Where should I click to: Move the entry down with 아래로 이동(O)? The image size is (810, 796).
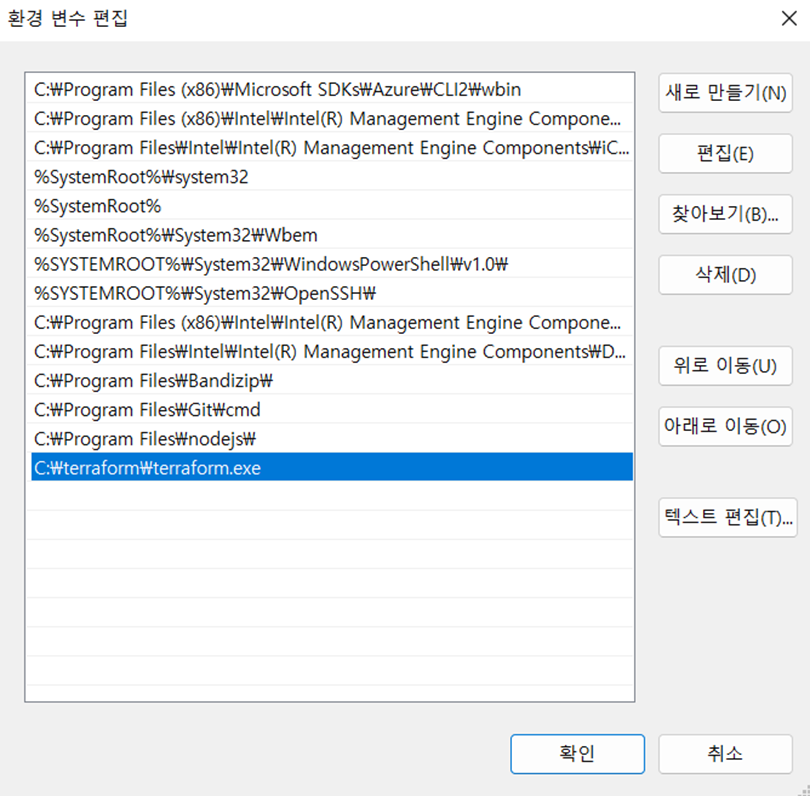tap(725, 426)
